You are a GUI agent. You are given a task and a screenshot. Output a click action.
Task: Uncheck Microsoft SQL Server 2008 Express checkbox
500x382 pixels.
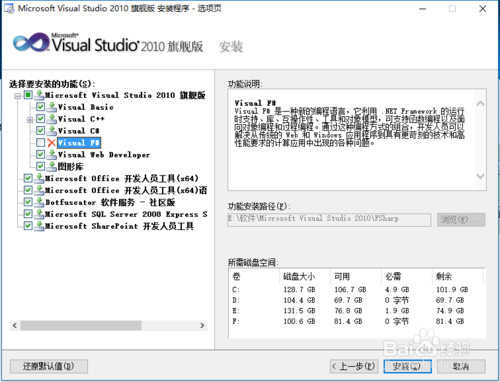[x=28, y=214]
